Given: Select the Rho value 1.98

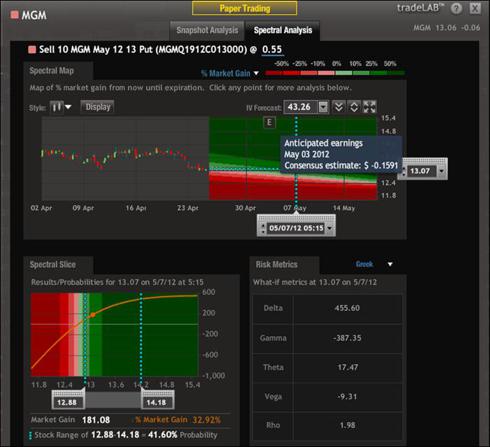Looking at the screenshot, I should [347, 425].
